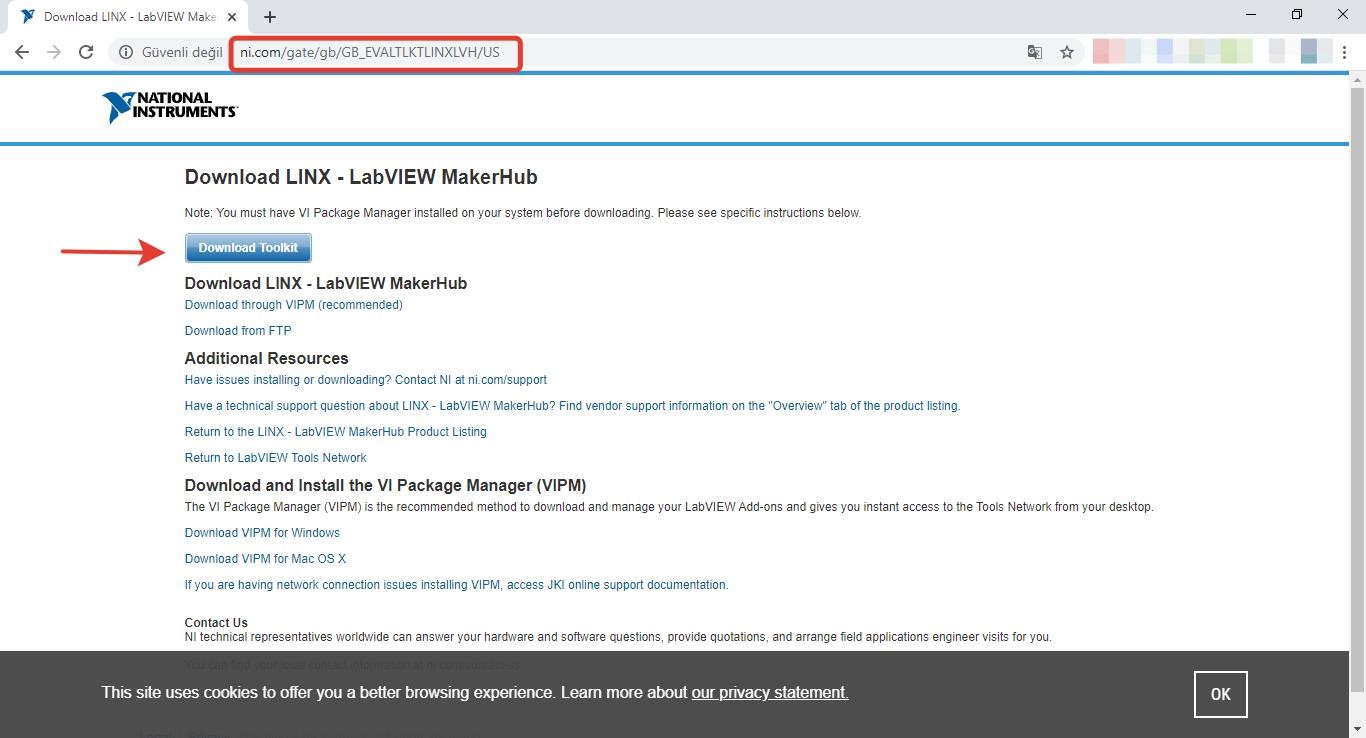Close the Download LINX tab
The width and height of the screenshot is (1366, 738).
[233, 17]
